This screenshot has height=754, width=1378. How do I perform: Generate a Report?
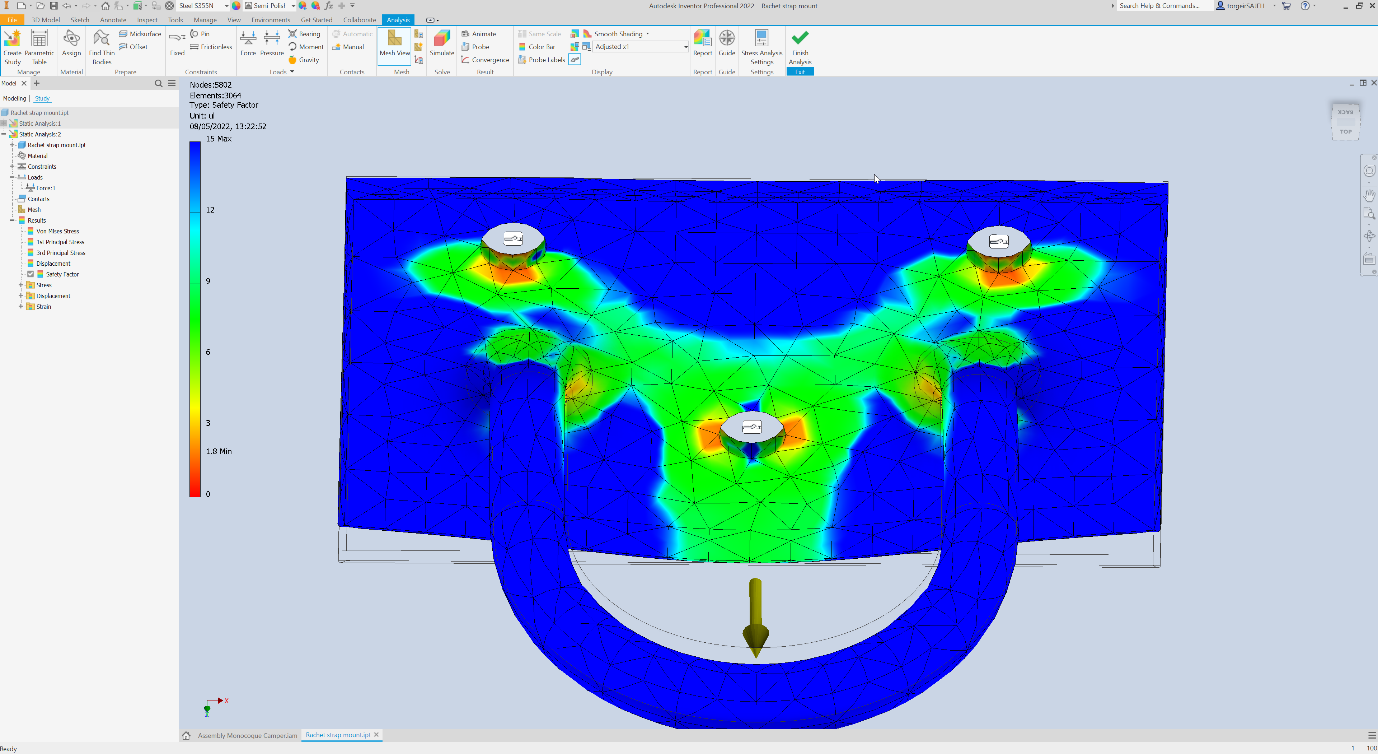coord(703,43)
